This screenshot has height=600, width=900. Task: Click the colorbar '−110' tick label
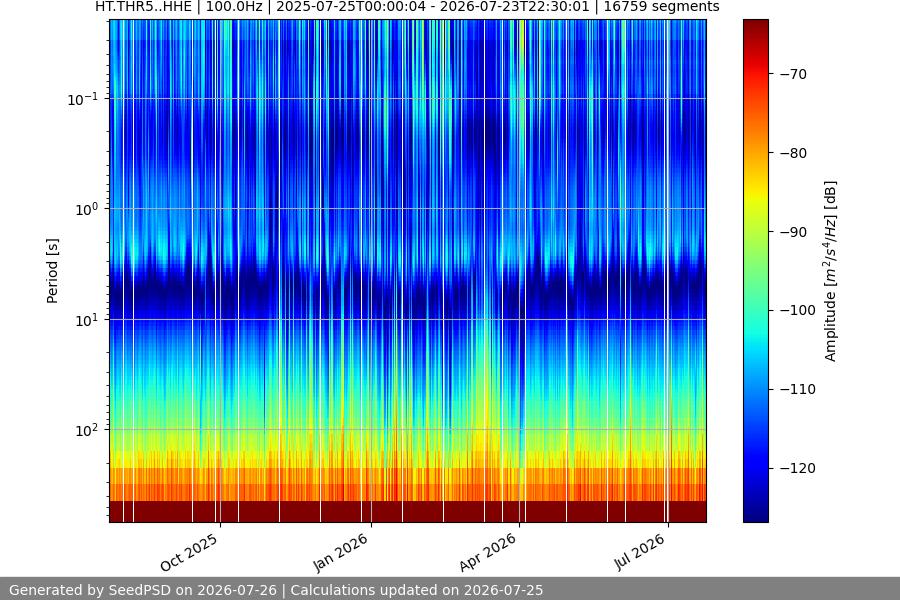(797, 389)
